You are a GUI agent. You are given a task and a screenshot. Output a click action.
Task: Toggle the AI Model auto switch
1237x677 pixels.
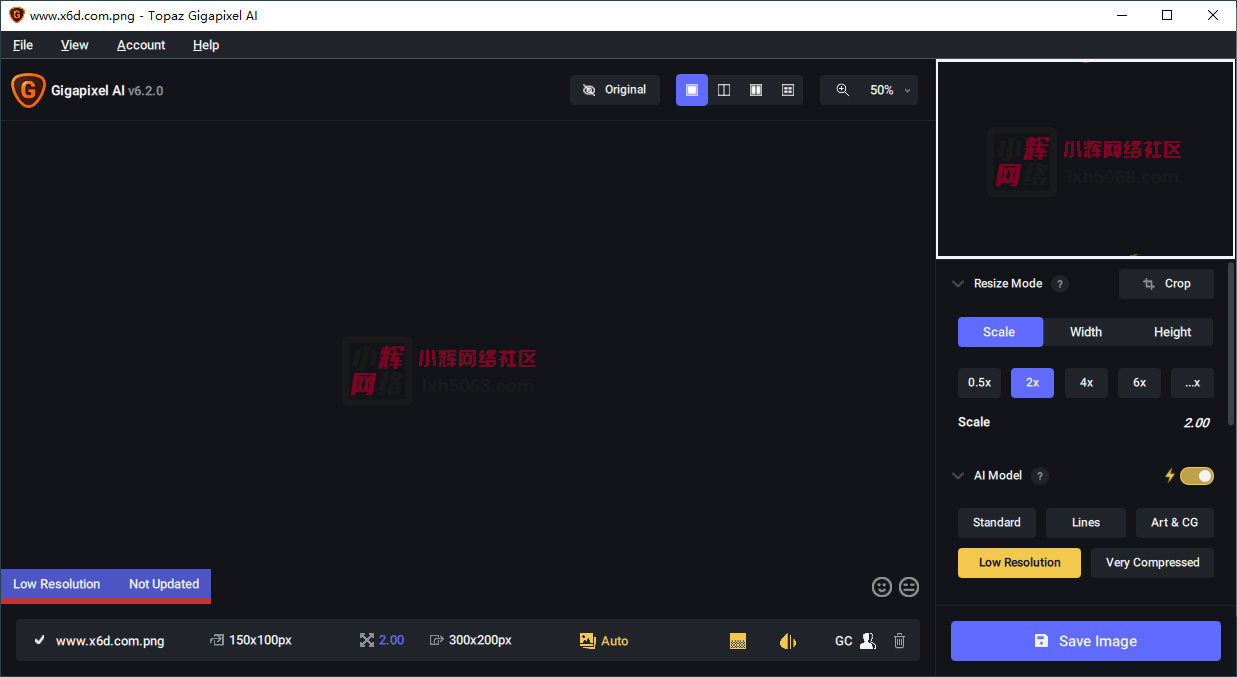[x=1197, y=476]
